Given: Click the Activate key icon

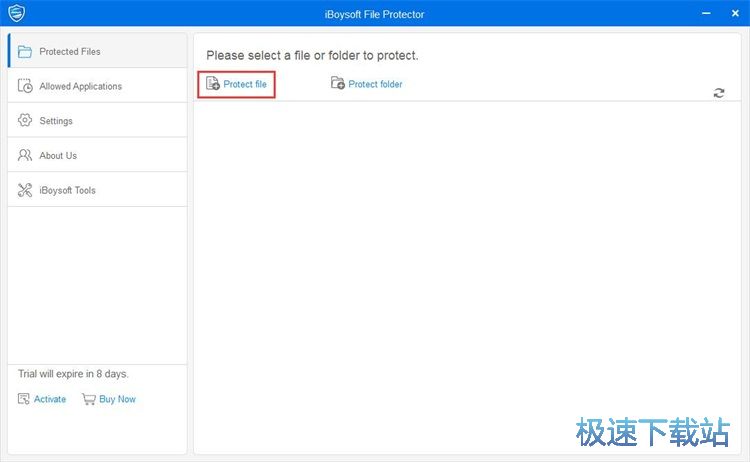Looking at the screenshot, I should tap(23, 399).
